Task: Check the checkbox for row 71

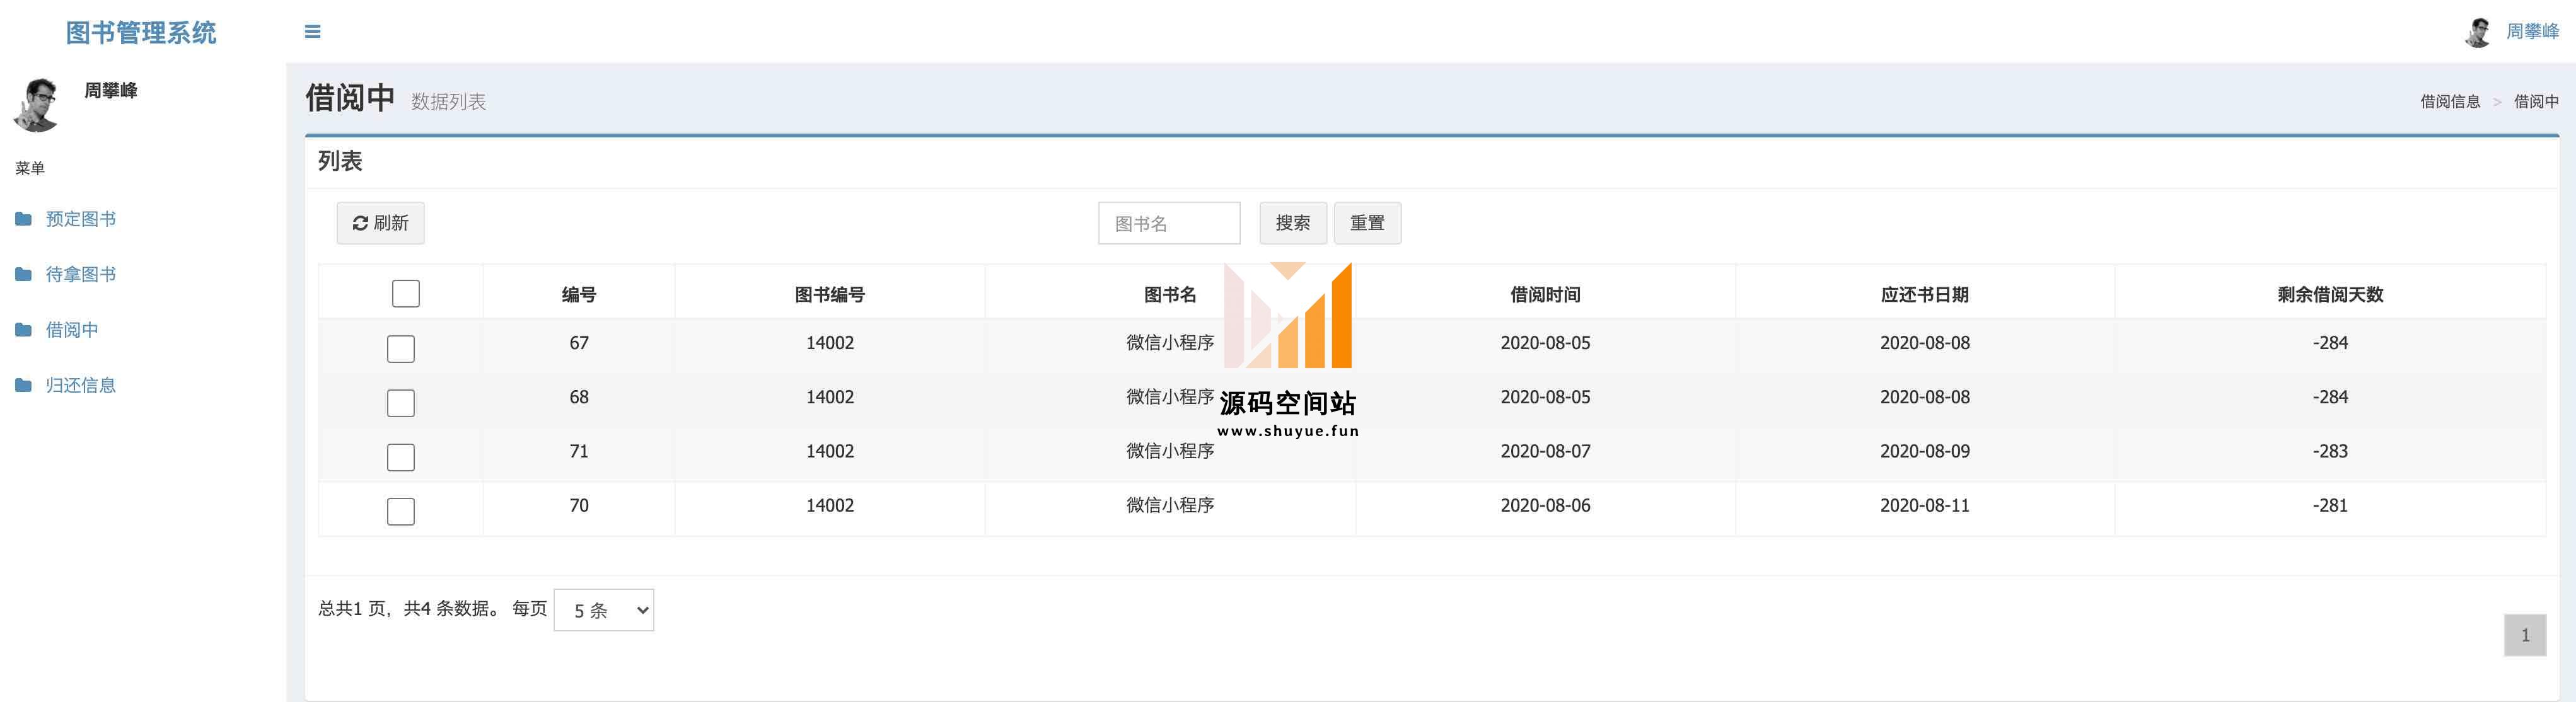Action: (401, 457)
